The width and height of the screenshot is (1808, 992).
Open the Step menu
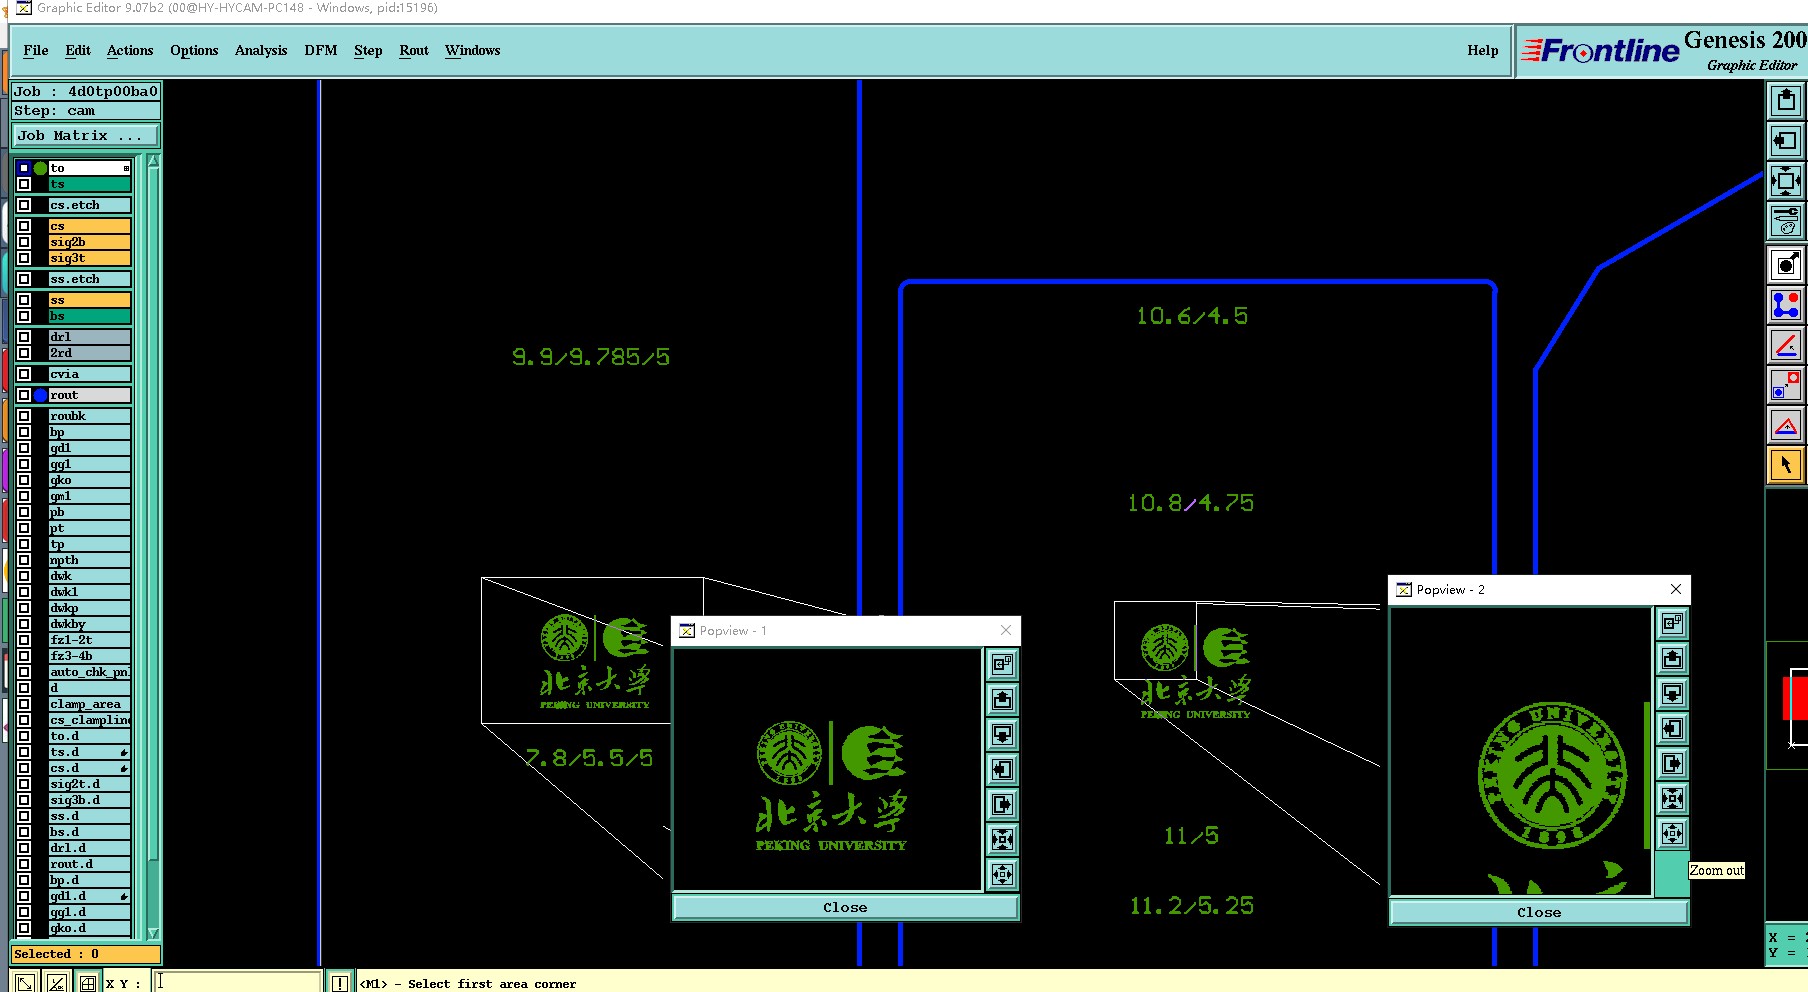tap(368, 50)
